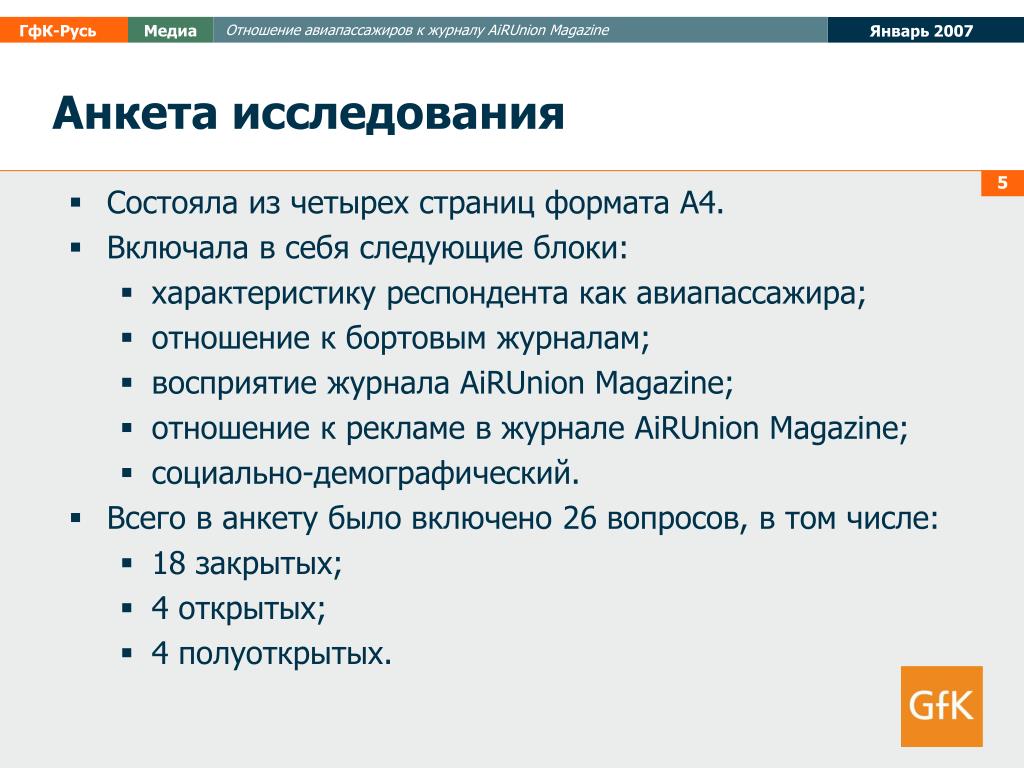Click the bullet отношение к рекламе в журнале
The image size is (1024, 768).
(530, 429)
